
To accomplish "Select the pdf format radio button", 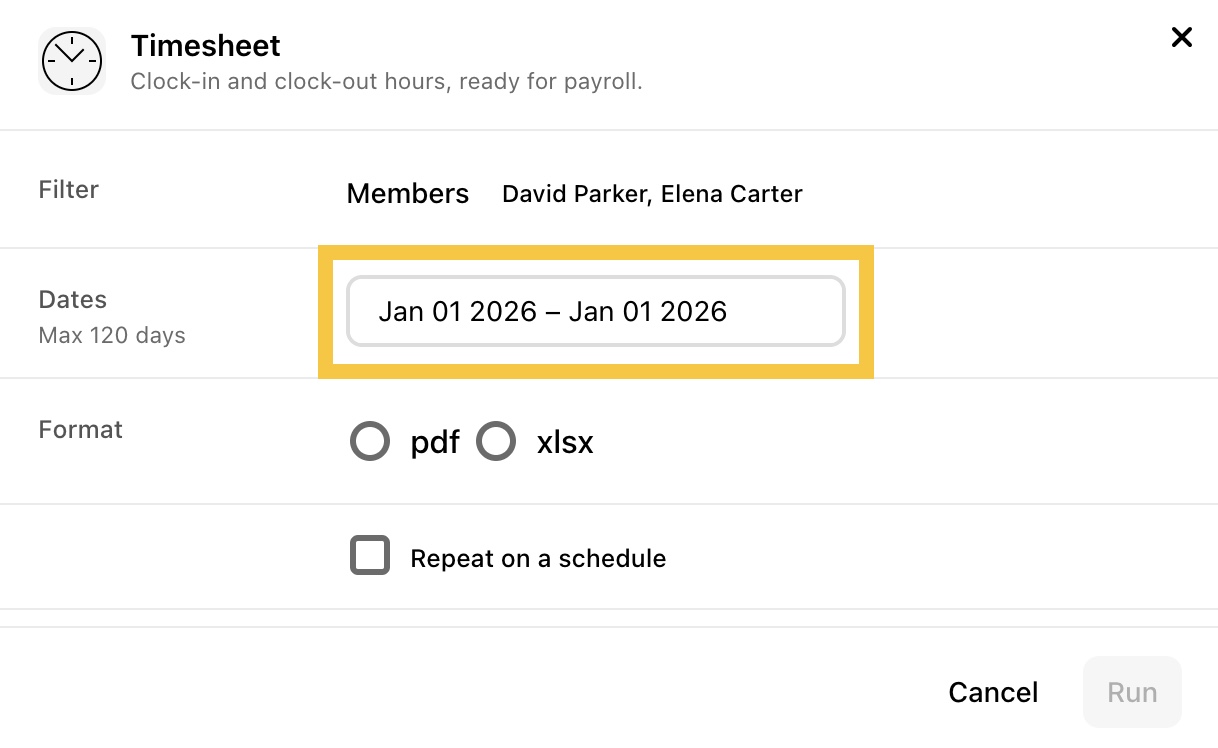I will coord(370,441).
